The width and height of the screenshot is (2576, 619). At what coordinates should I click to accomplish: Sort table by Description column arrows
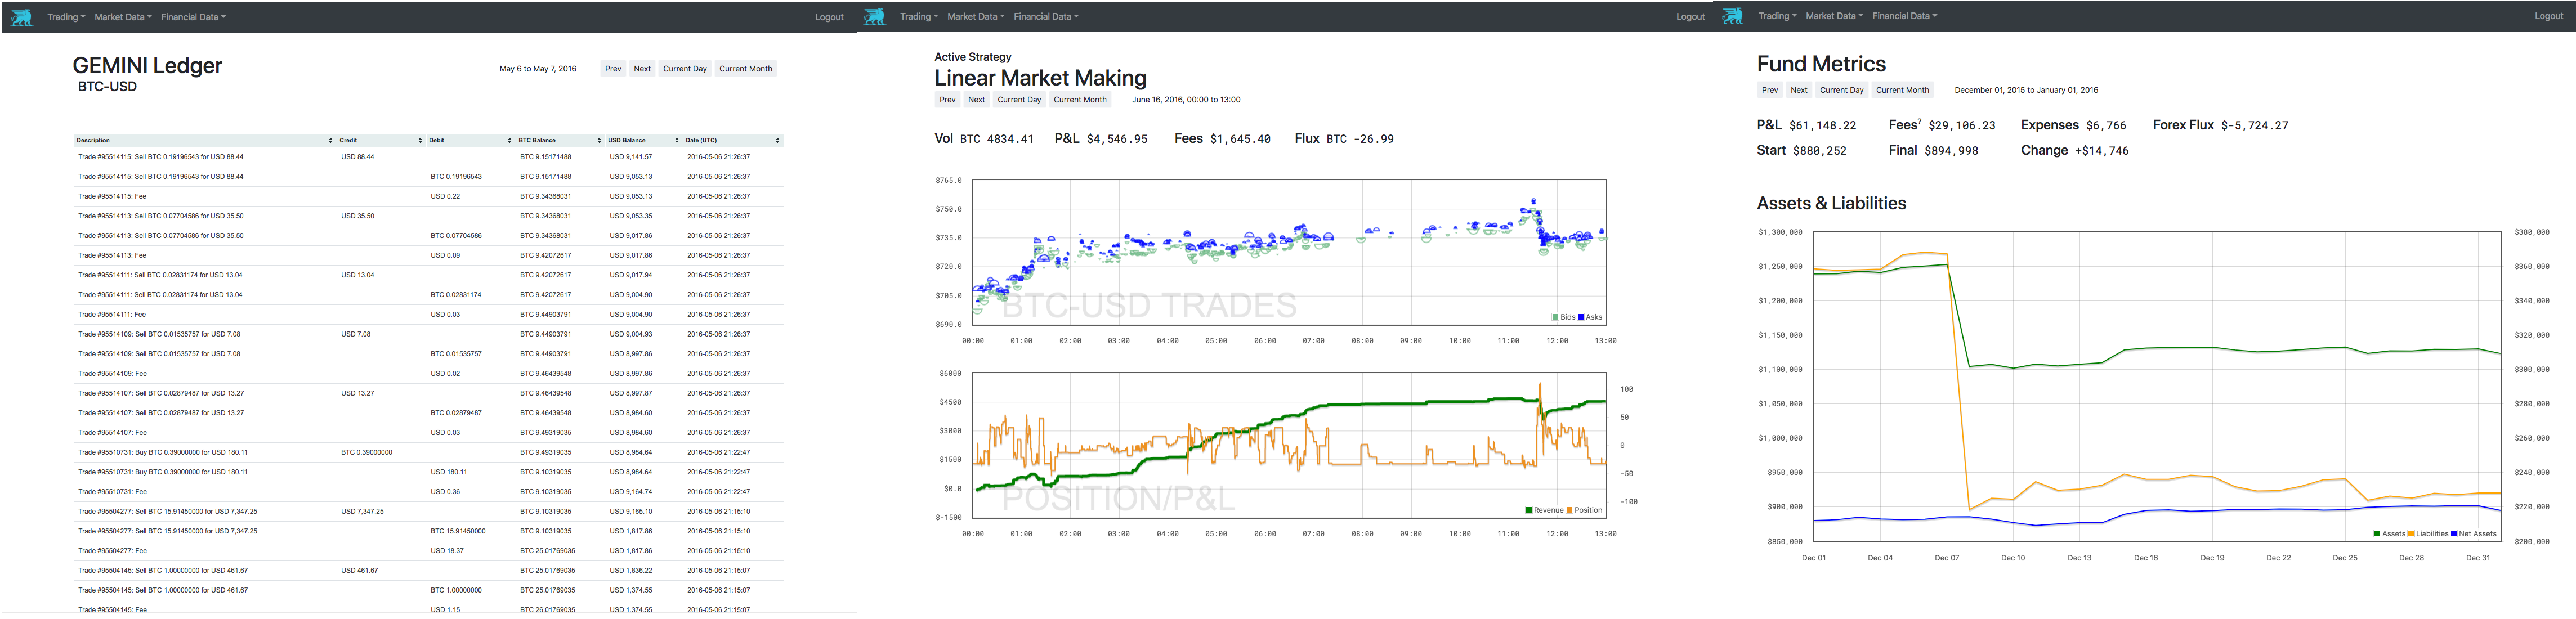click(x=331, y=140)
